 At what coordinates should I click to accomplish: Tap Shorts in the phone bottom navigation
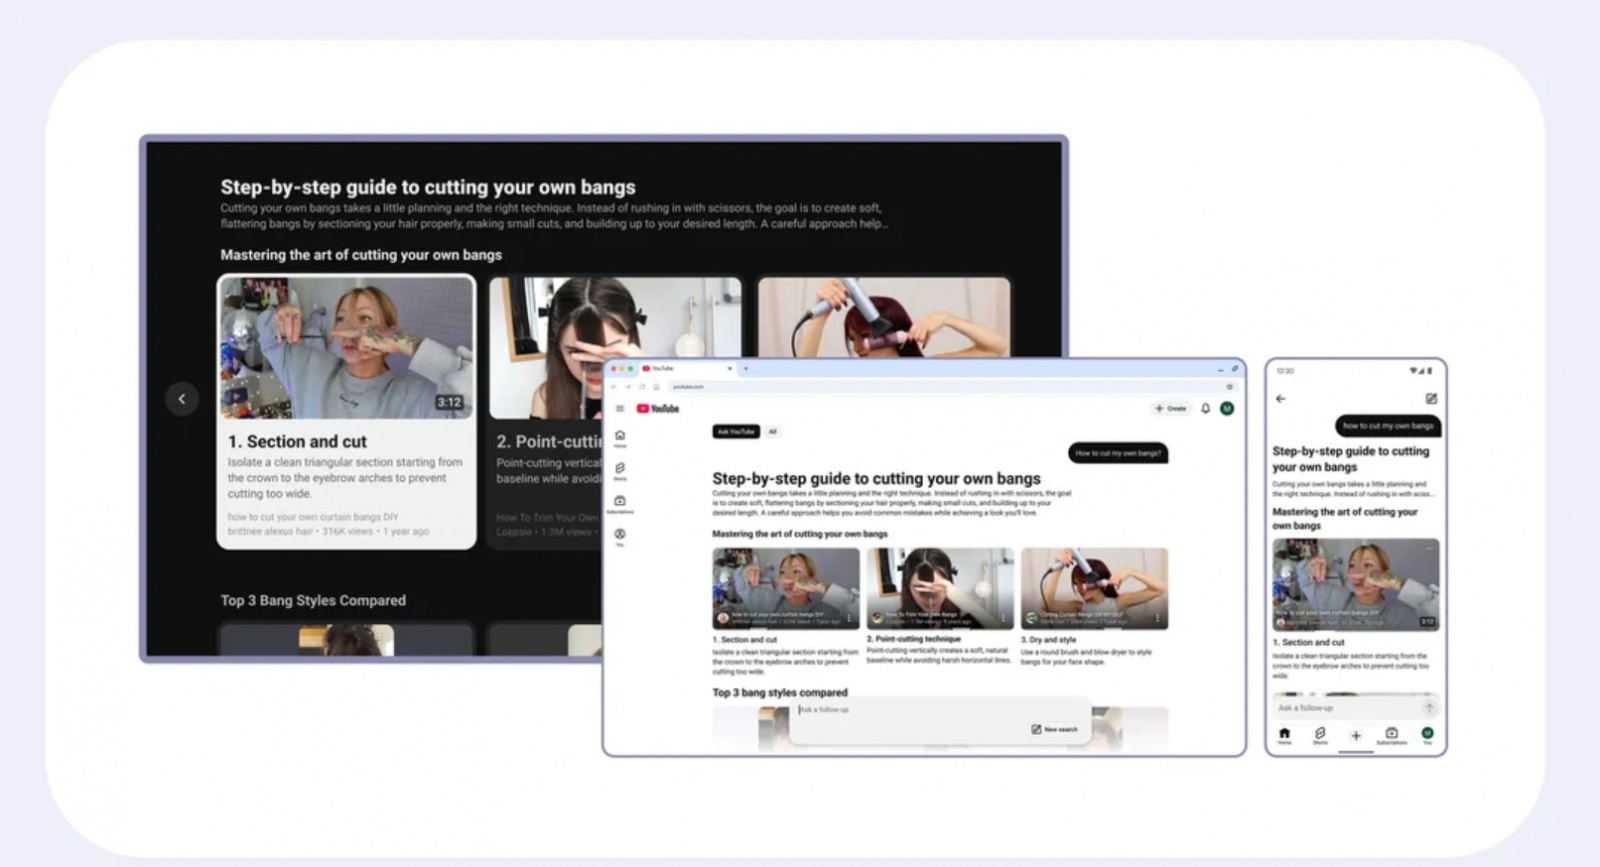coord(1320,736)
